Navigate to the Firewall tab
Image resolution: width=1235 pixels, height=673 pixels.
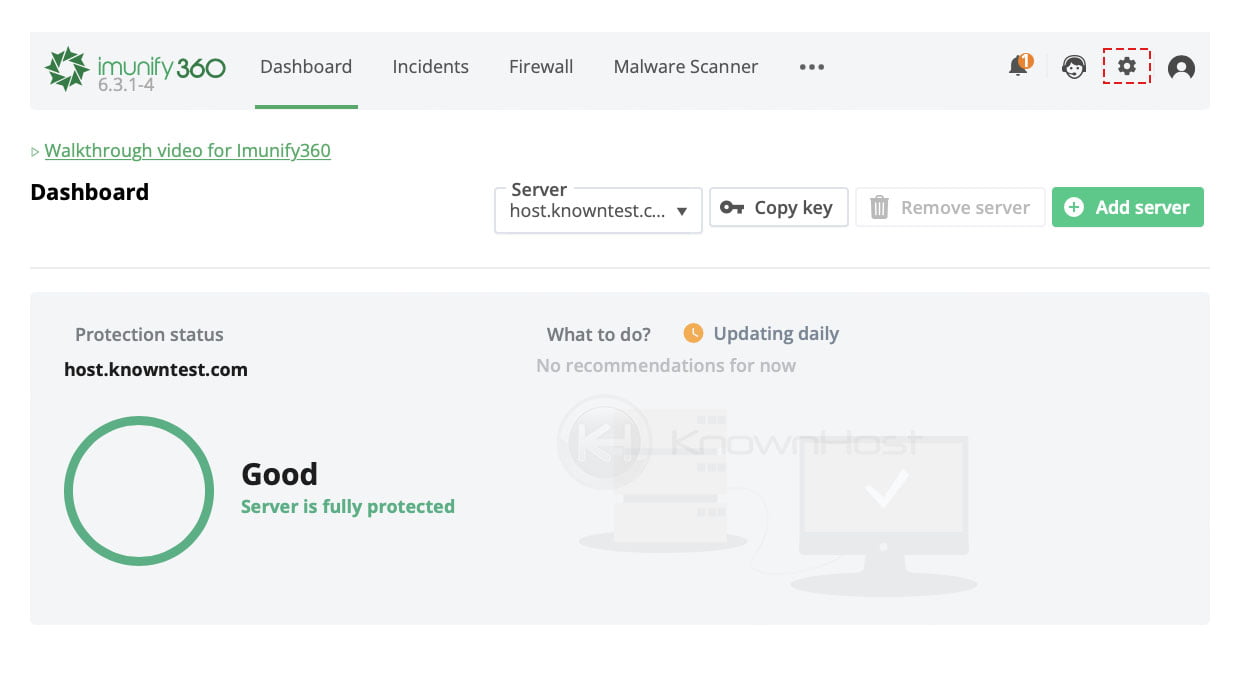coord(541,66)
